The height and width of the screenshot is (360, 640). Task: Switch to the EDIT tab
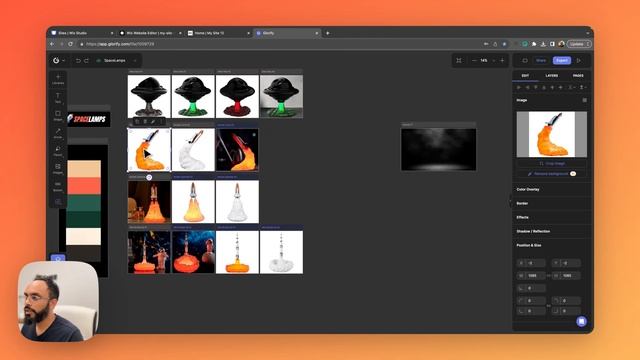525,76
